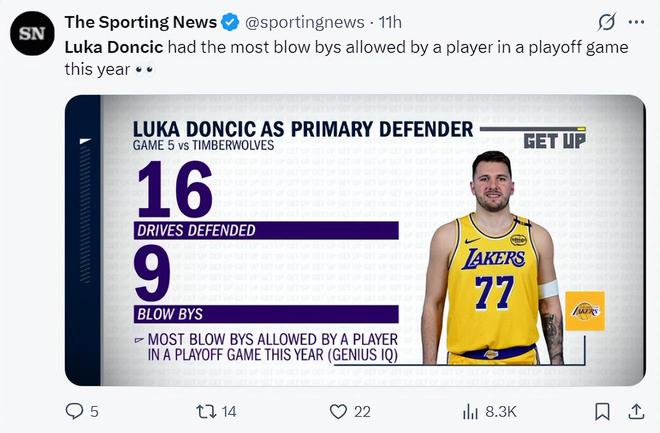Click the purple BLOW BYS bar
This screenshot has height=433, width=660.
[266, 314]
